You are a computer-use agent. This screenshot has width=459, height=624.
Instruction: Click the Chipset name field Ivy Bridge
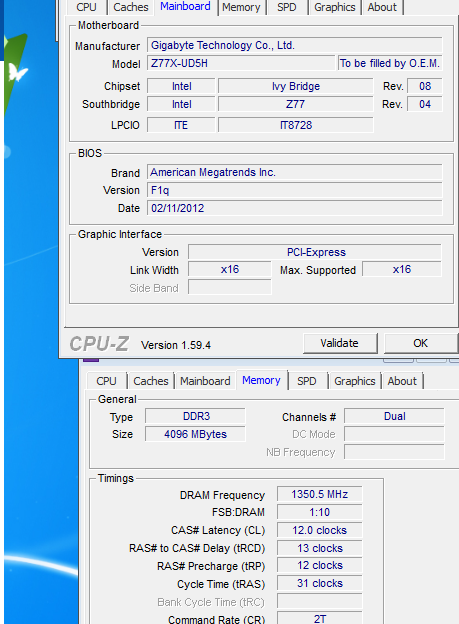(x=296, y=86)
